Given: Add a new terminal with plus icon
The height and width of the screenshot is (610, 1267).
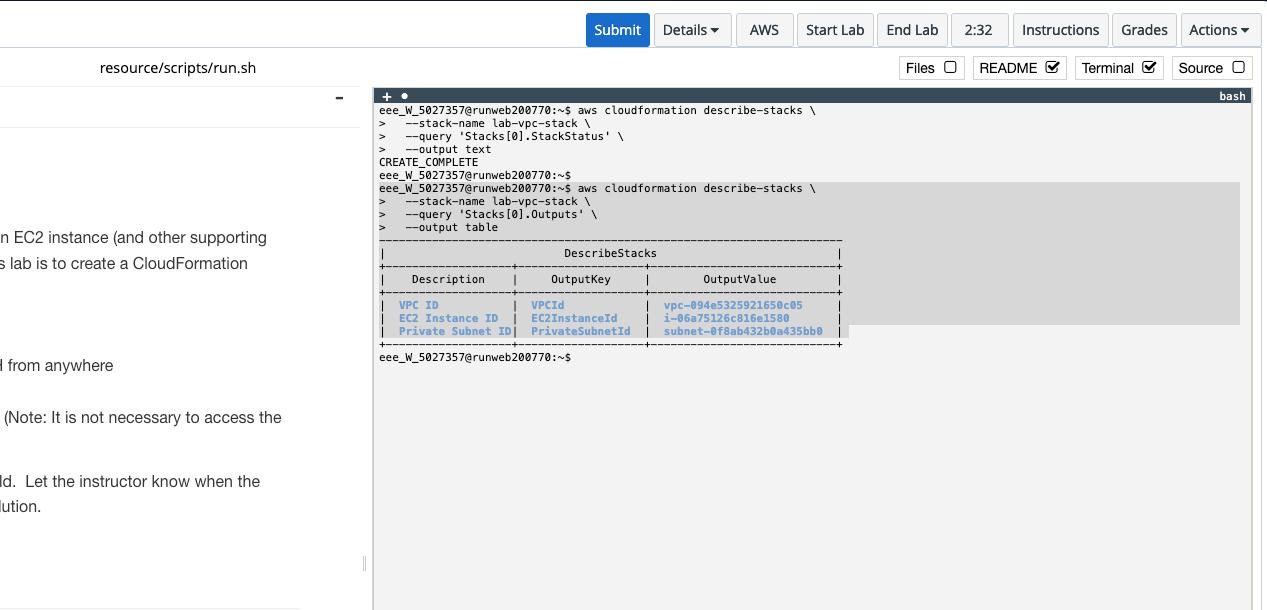Looking at the screenshot, I should [x=387, y=96].
